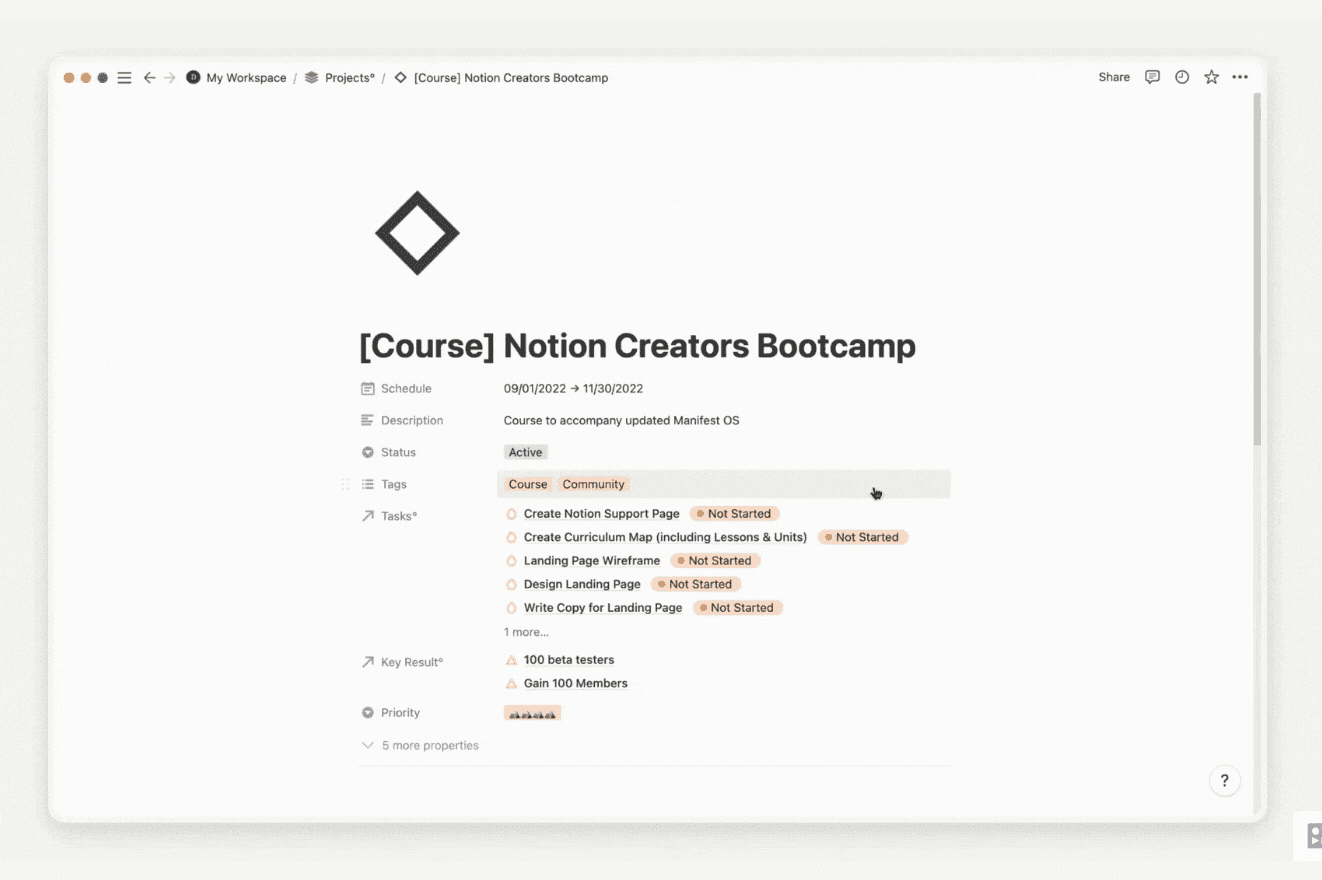Click the Tasks° relation arrow icon

click(368, 516)
